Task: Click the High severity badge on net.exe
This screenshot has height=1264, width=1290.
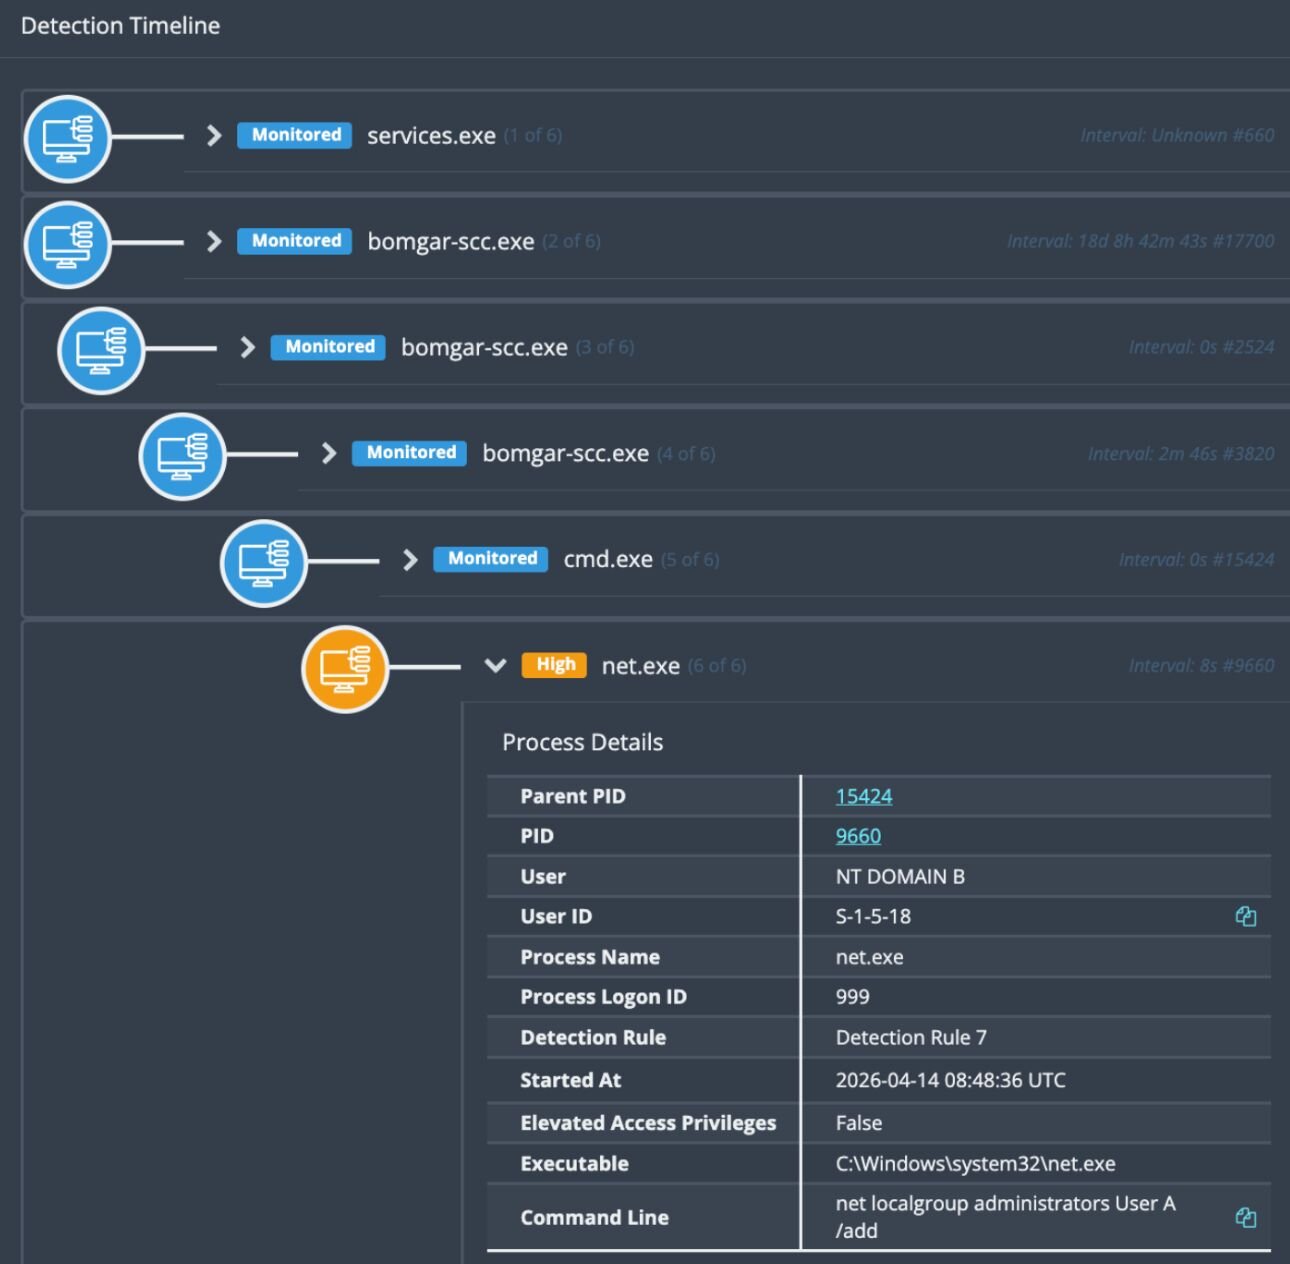Action: click(554, 665)
